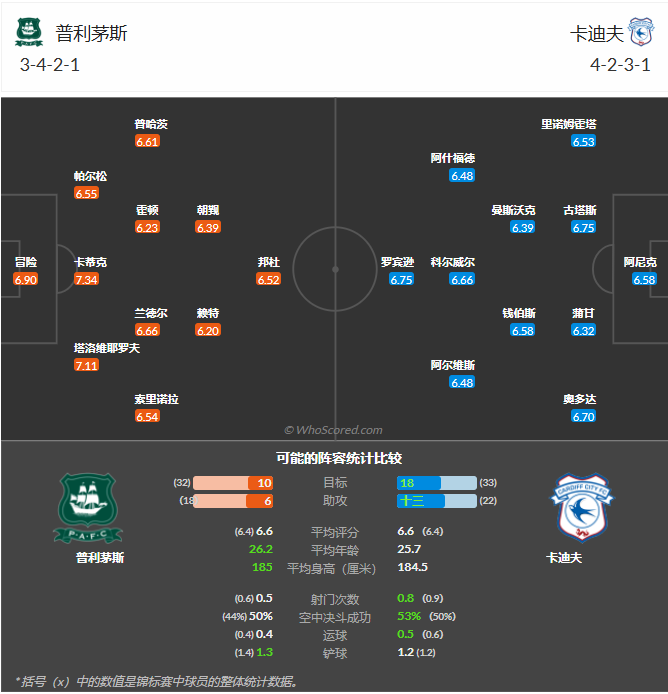Viewport: 668px width, 694px height.
Task: Open the 卡迪夫 team name in top header
Action: coord(597,33)
